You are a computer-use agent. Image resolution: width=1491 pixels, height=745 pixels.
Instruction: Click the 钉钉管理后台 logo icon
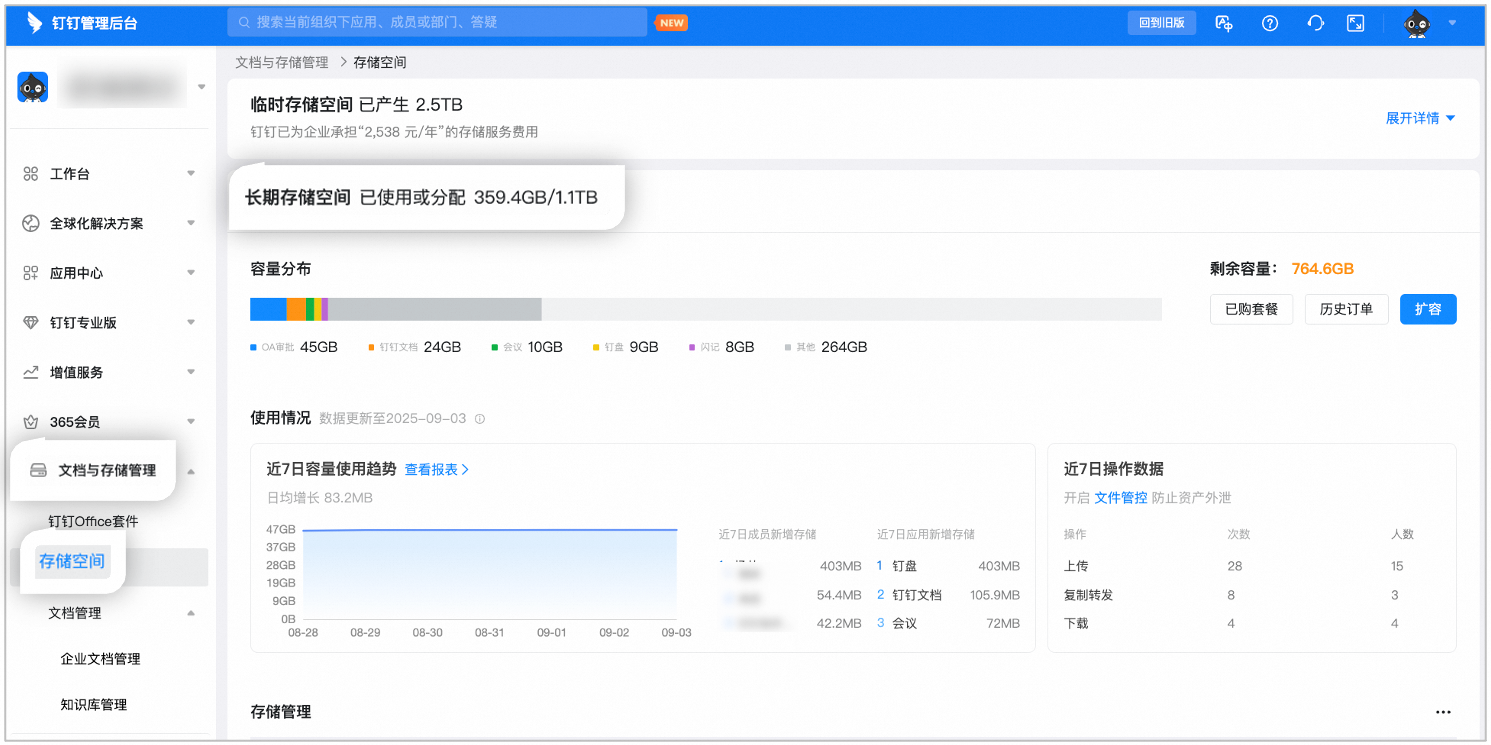click(35, 23)
